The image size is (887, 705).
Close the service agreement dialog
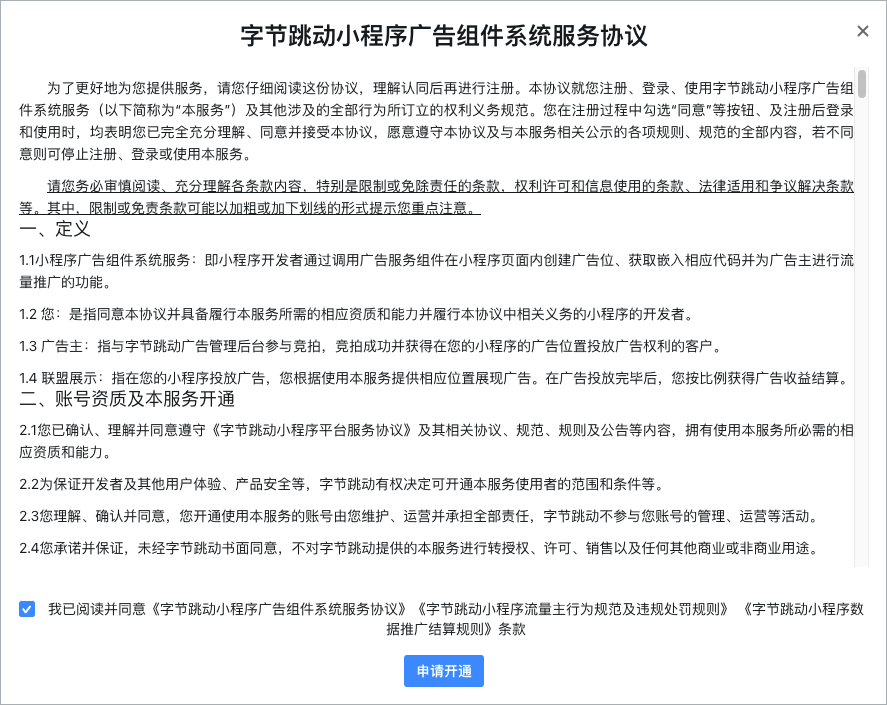coord(862,31)
